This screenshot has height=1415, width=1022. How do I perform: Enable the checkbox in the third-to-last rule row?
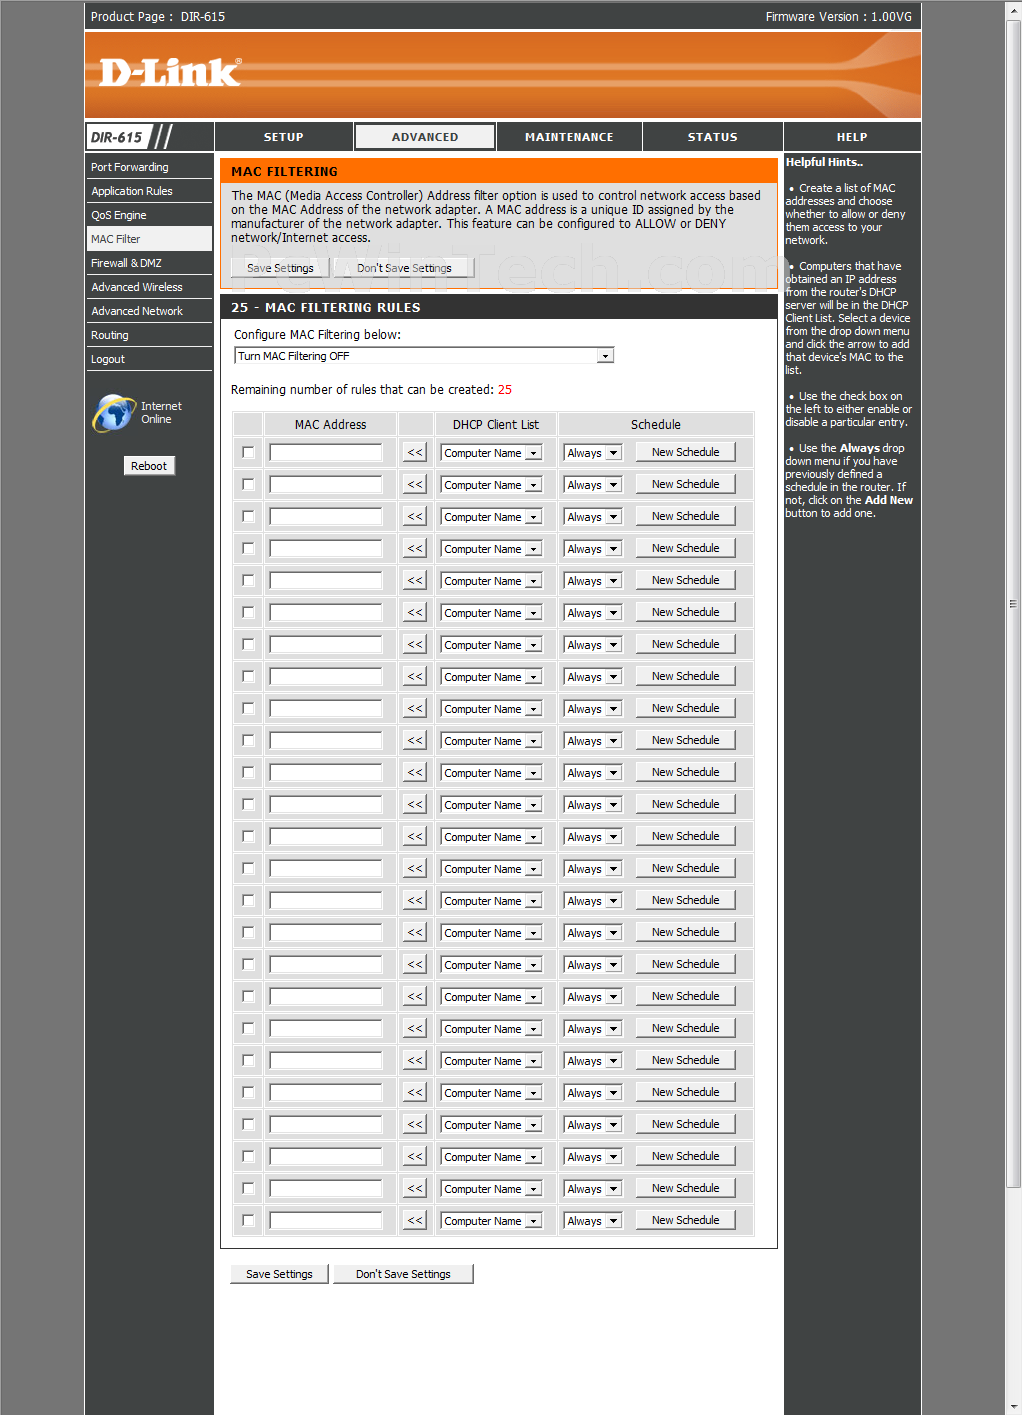(248, 1156)
